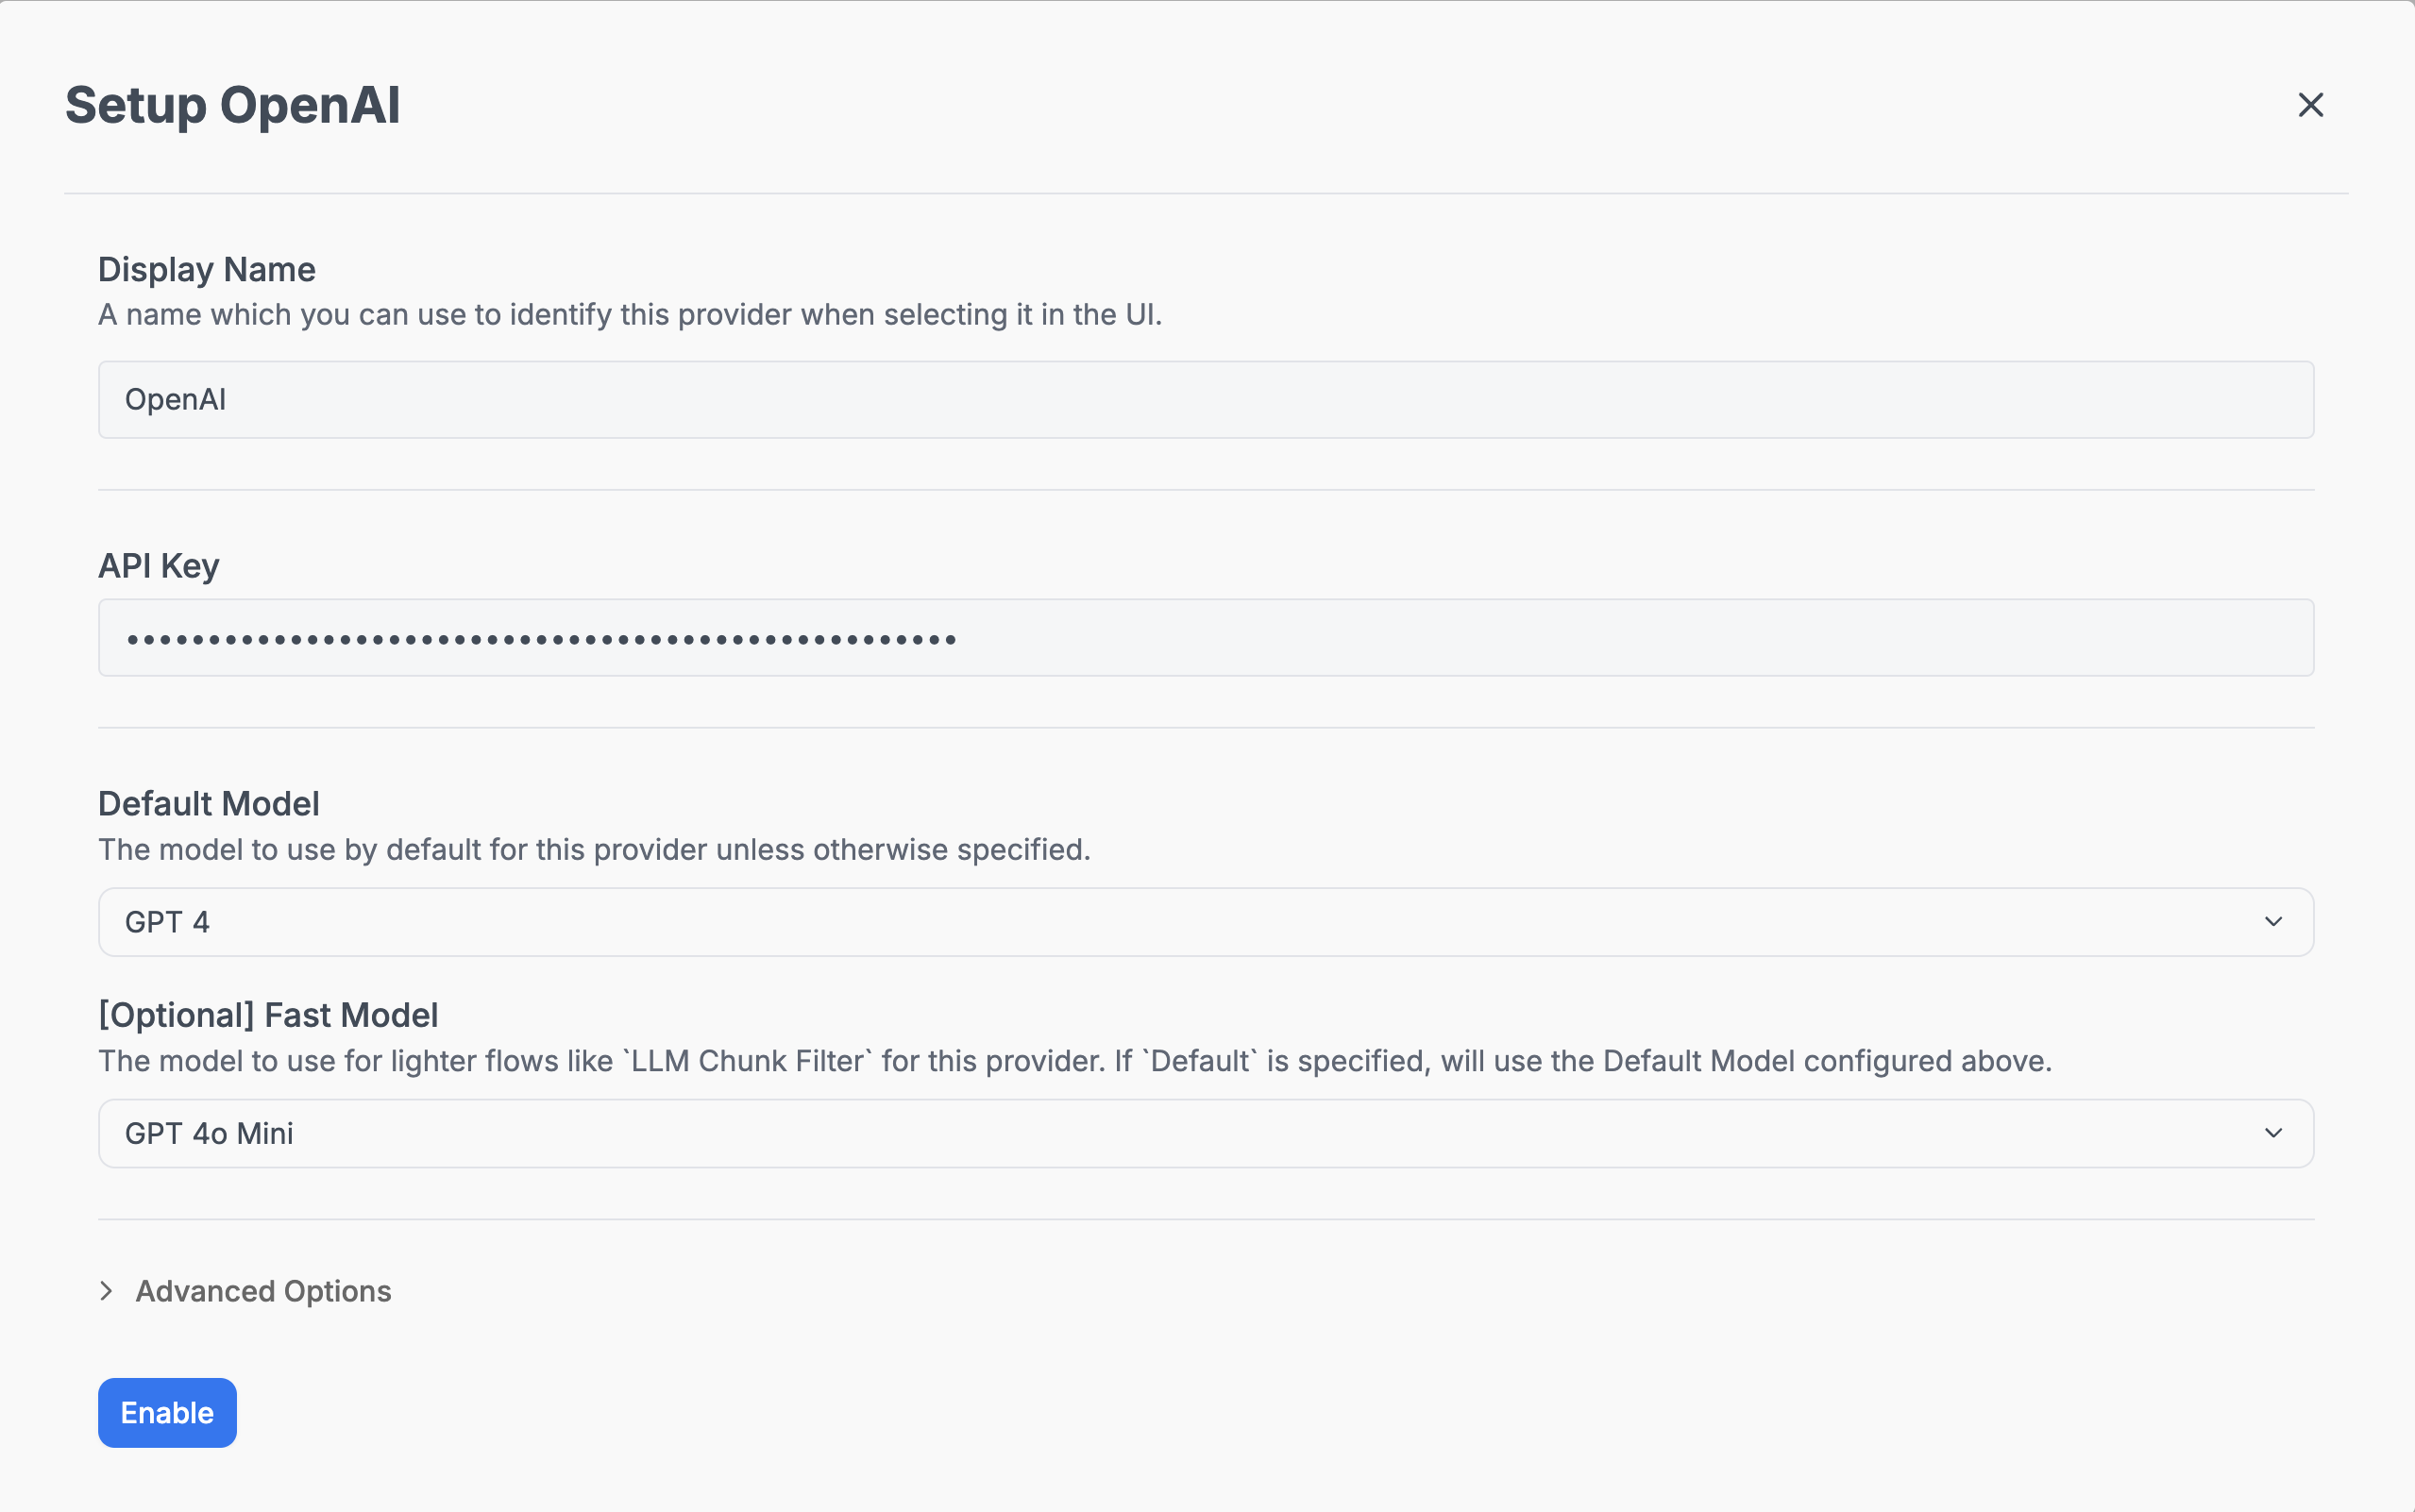Open the Default Model dropdown
This screenshot has height=1512, width=2415.
pos(1205,921)
